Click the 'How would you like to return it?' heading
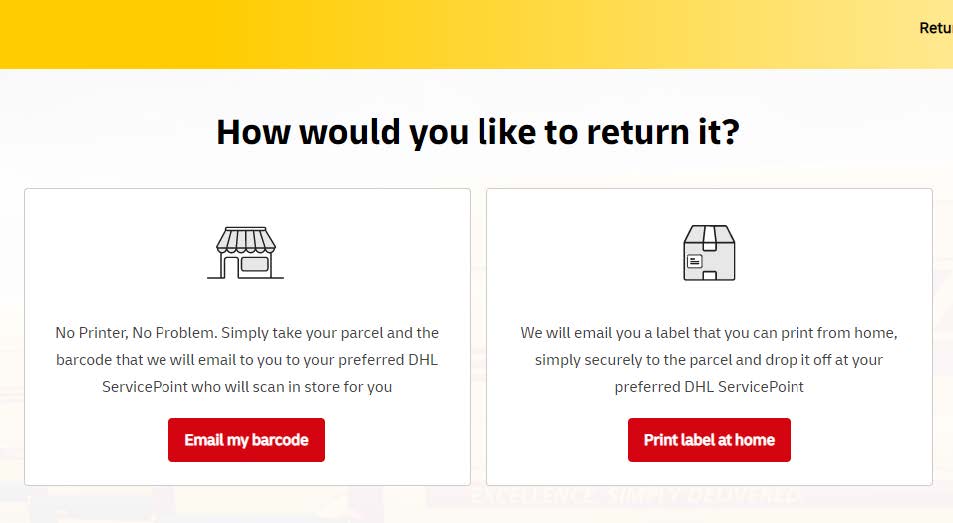Screen dimensions: 953x523 point(478,132)
